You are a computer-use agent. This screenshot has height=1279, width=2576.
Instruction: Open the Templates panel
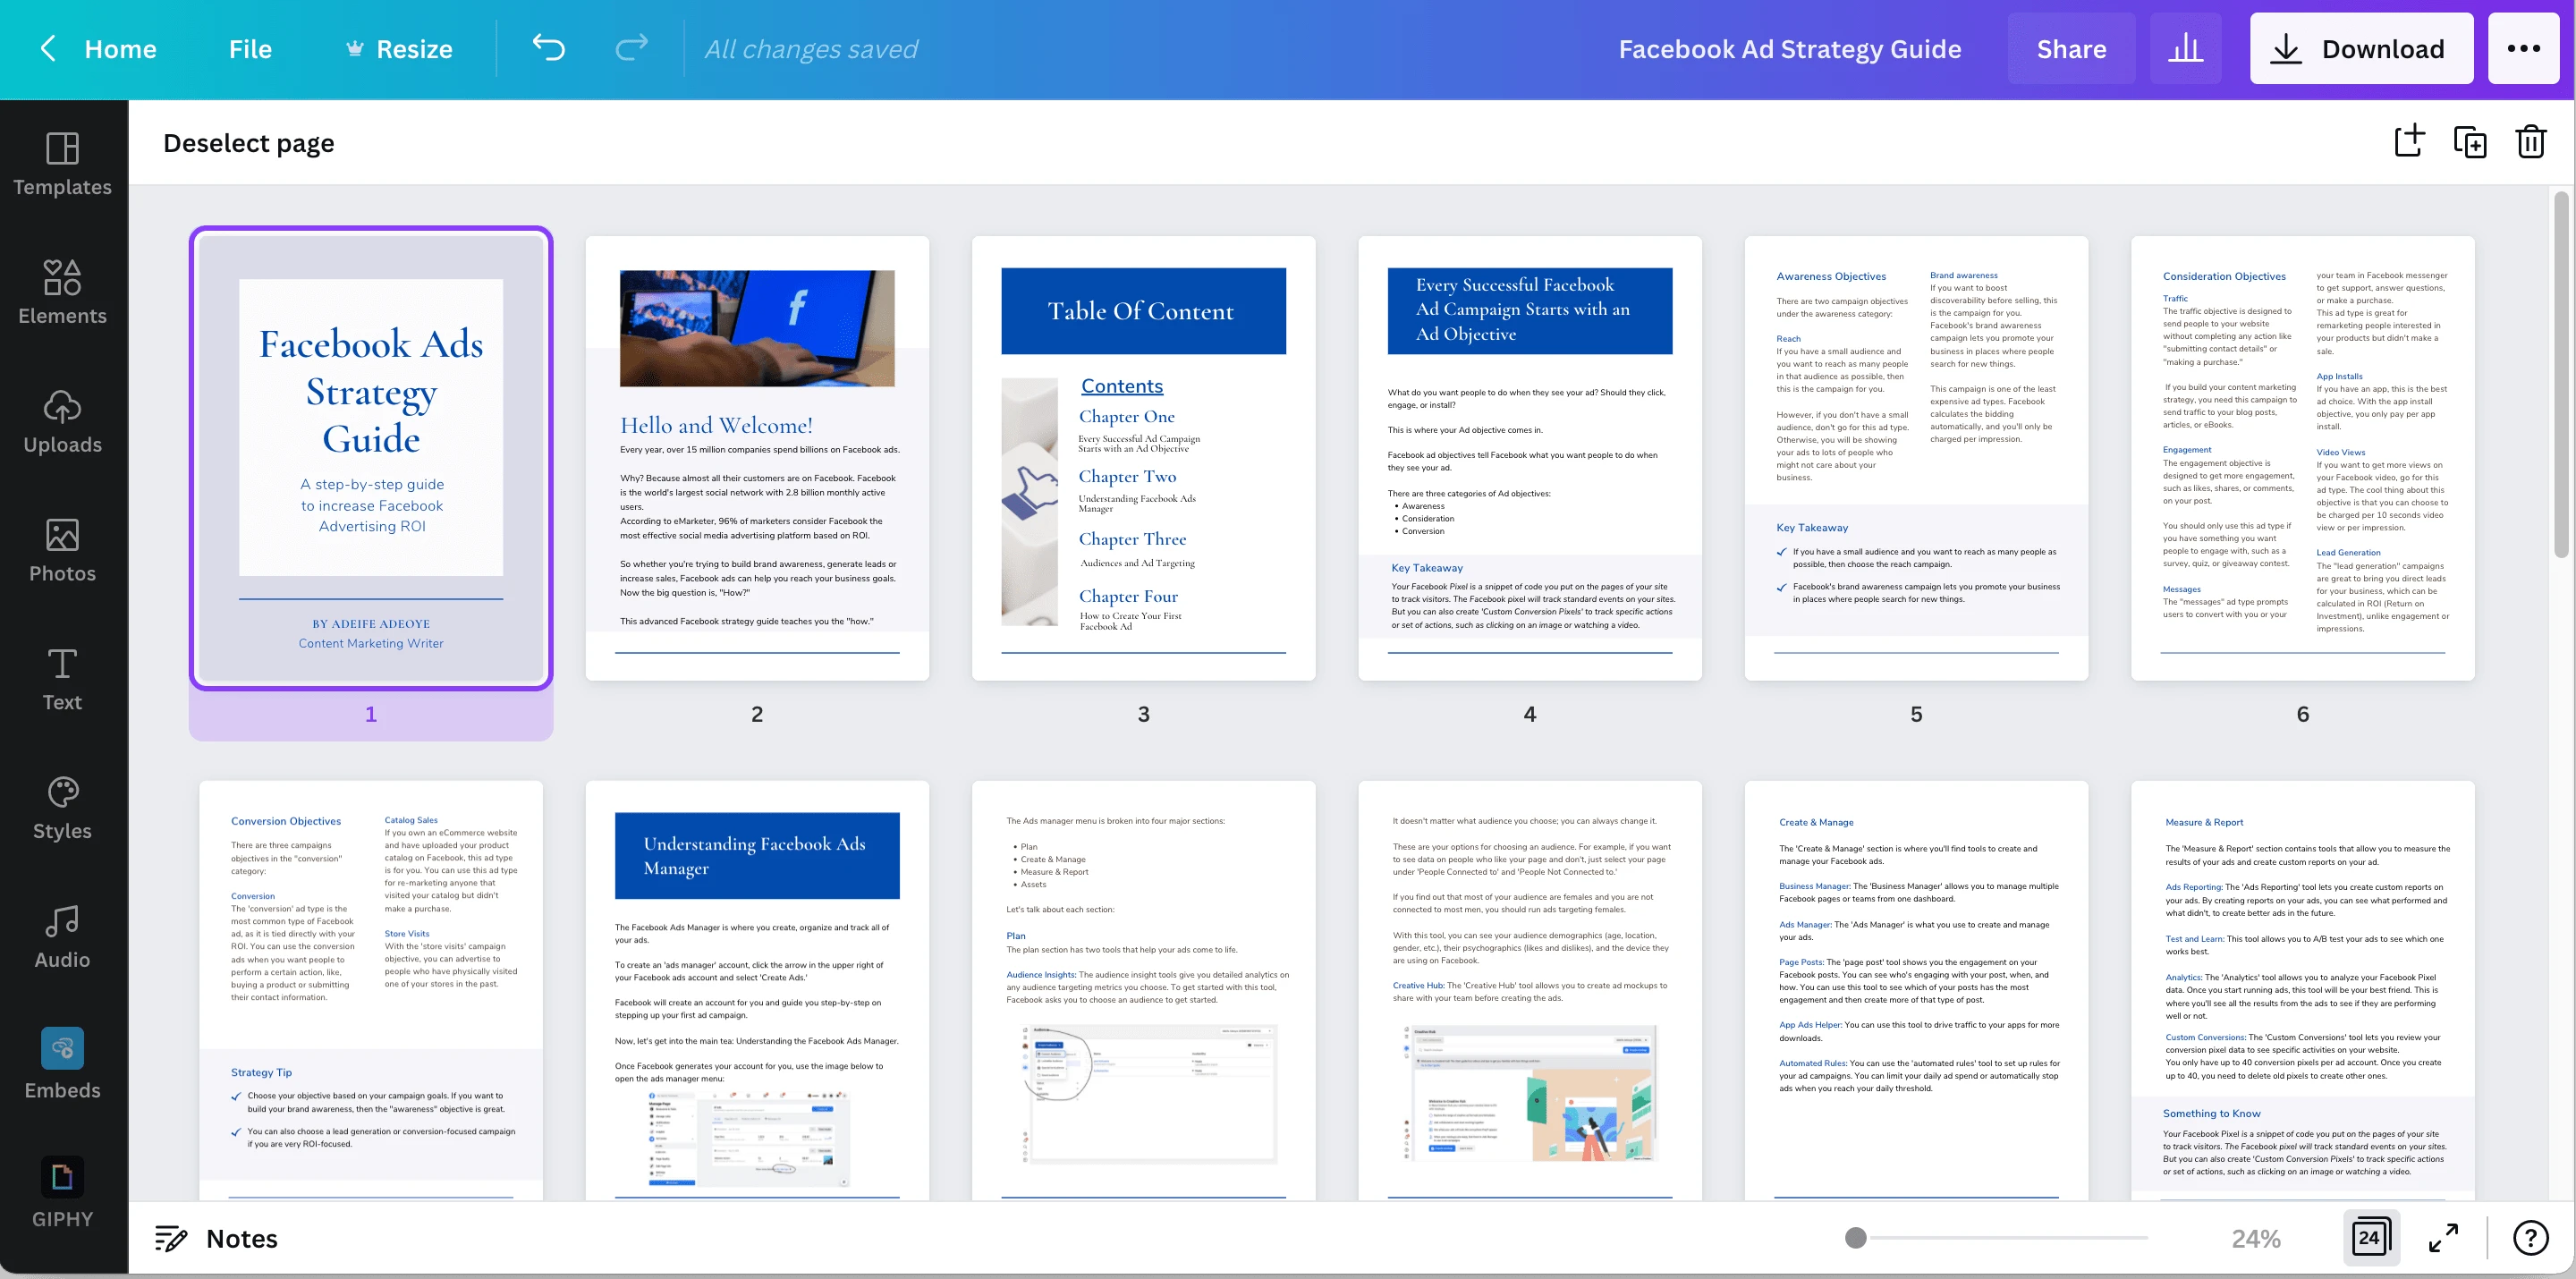pos(62,164)
